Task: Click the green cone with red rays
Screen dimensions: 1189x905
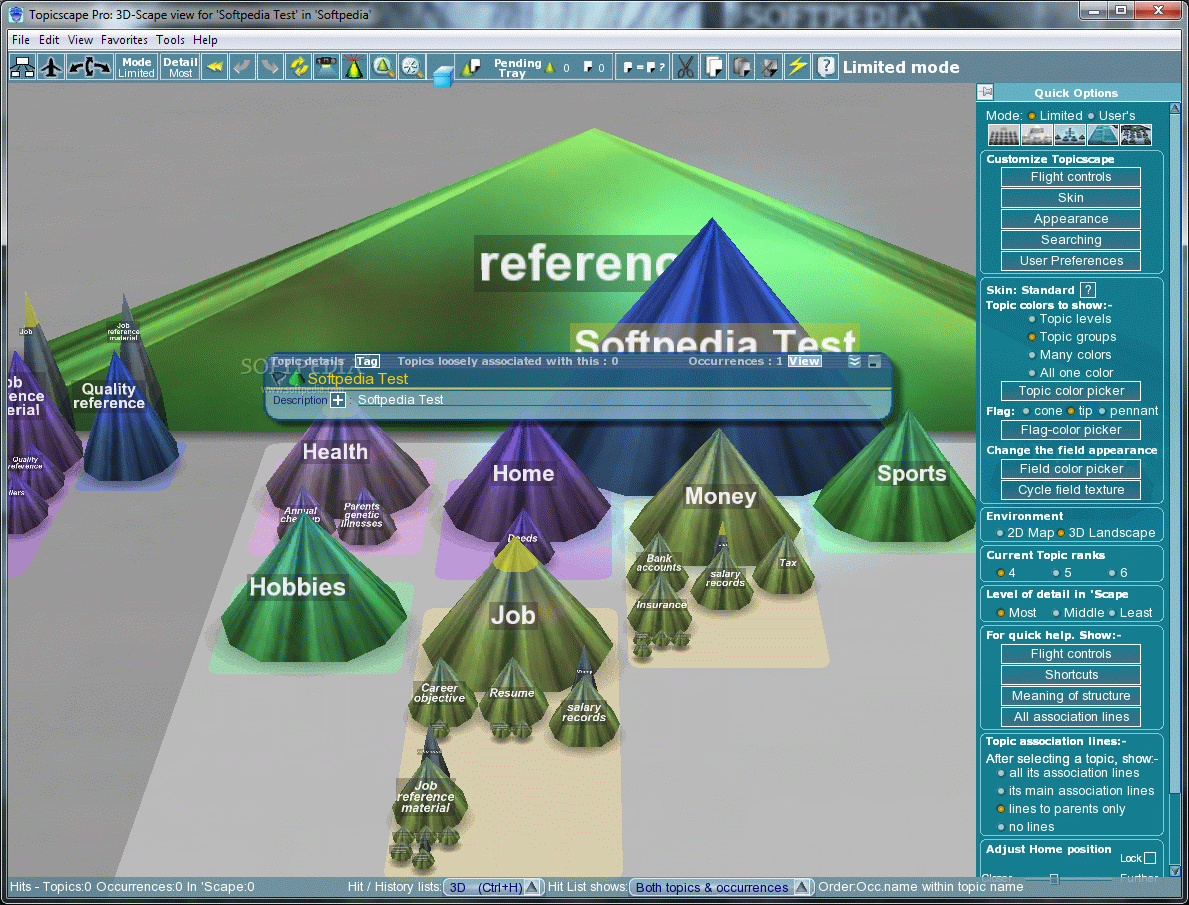Action: (353, 68)
